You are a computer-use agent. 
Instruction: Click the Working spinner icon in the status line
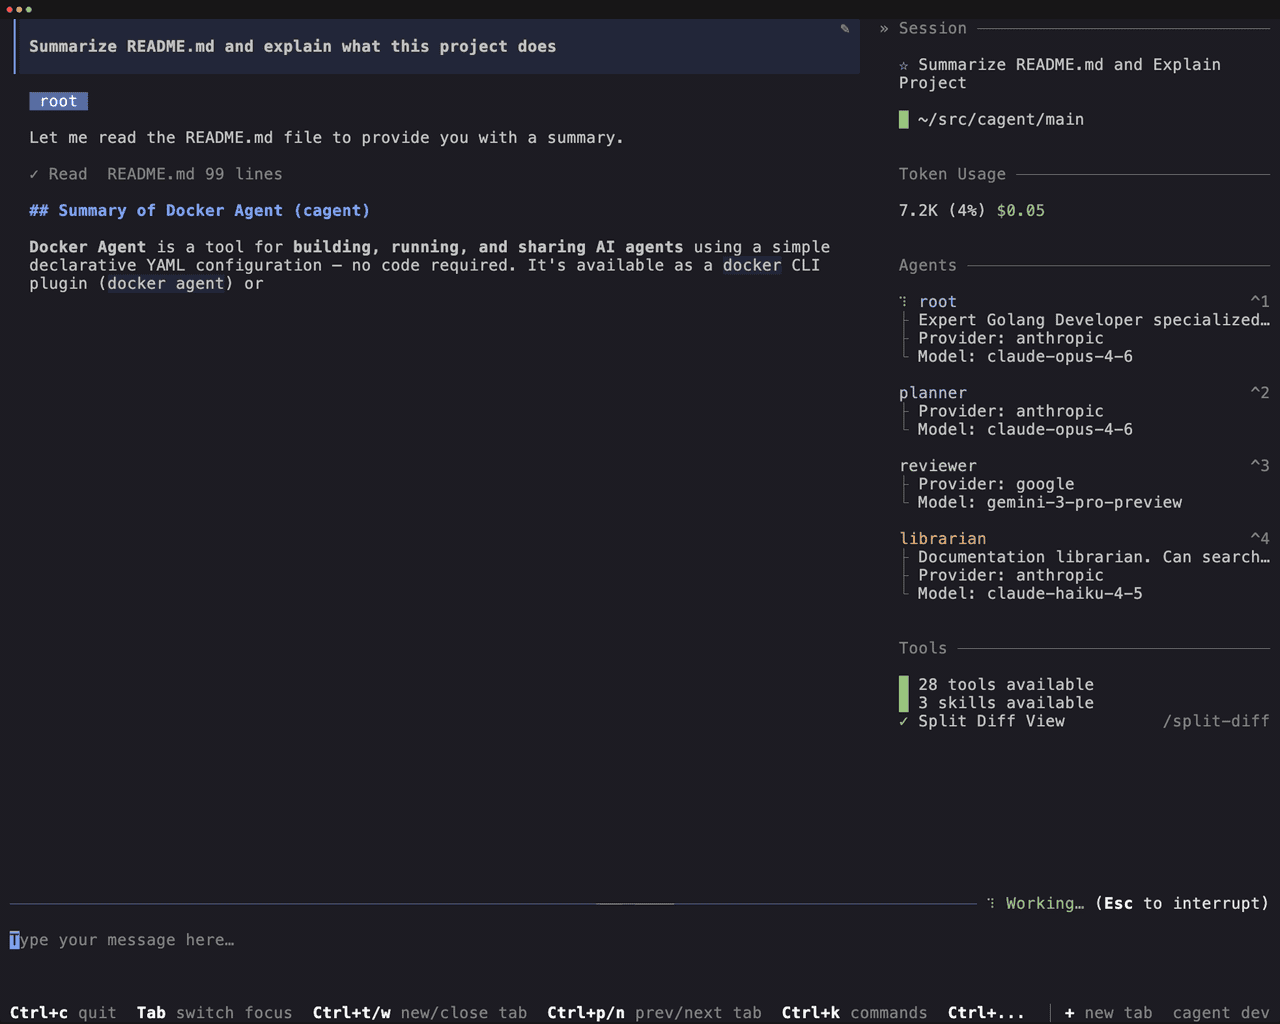pyautogui.click(x=991, y=903)
